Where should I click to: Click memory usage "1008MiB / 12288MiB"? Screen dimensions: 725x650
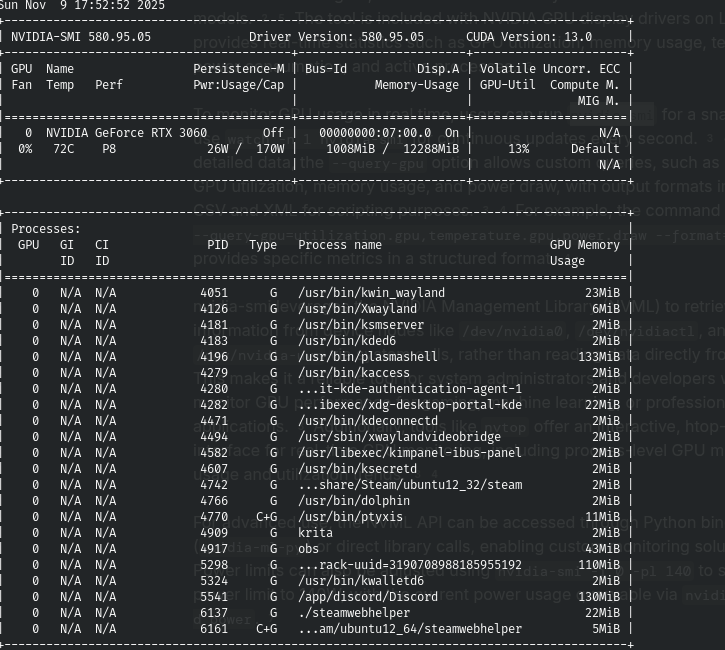(393, 149)
